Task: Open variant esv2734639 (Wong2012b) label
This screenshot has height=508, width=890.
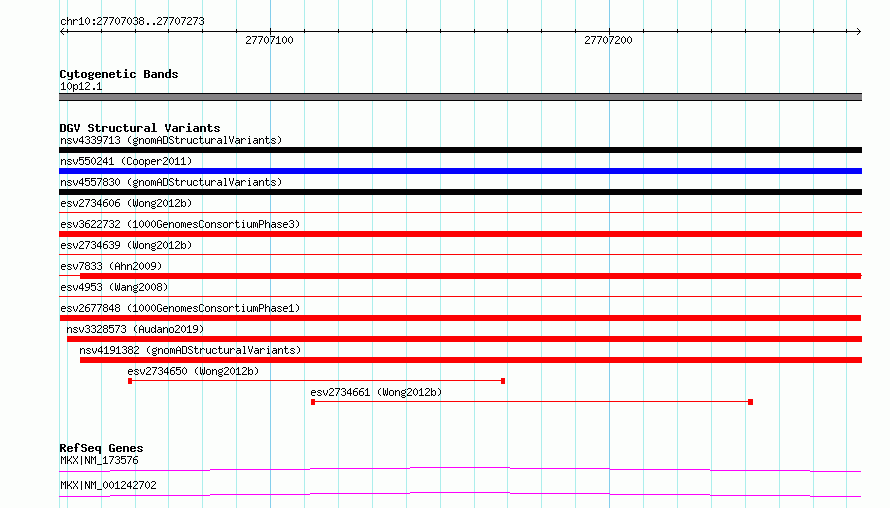Action: [126, 245]
